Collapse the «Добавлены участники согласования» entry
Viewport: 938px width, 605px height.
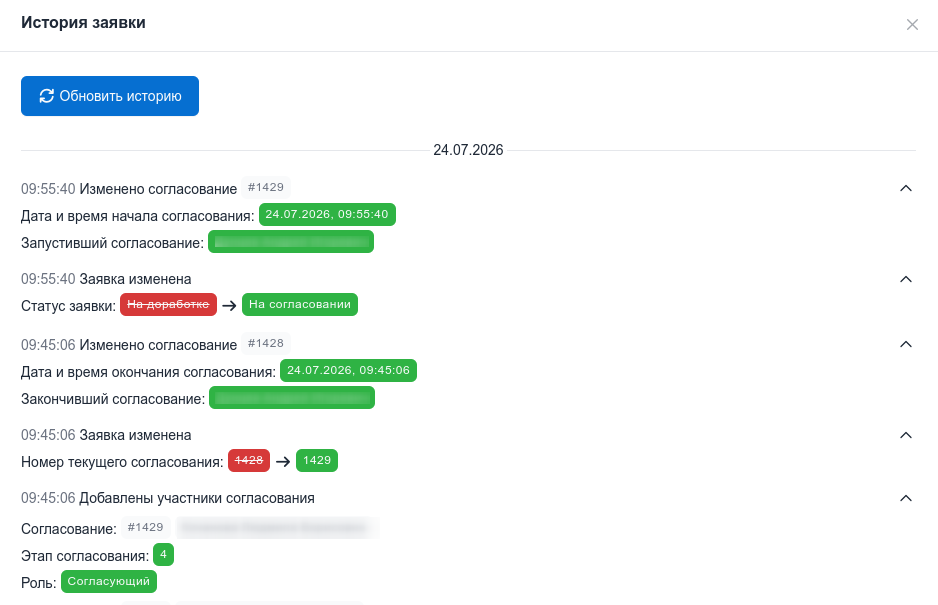pyautogui.click(x=906, y=498)
